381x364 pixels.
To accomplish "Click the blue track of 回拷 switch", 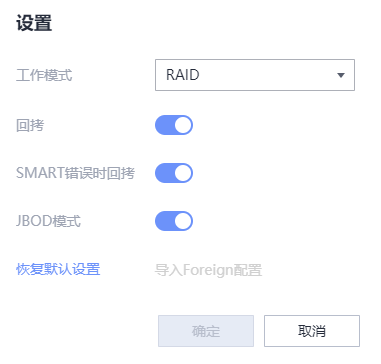I will coord(164,125).
